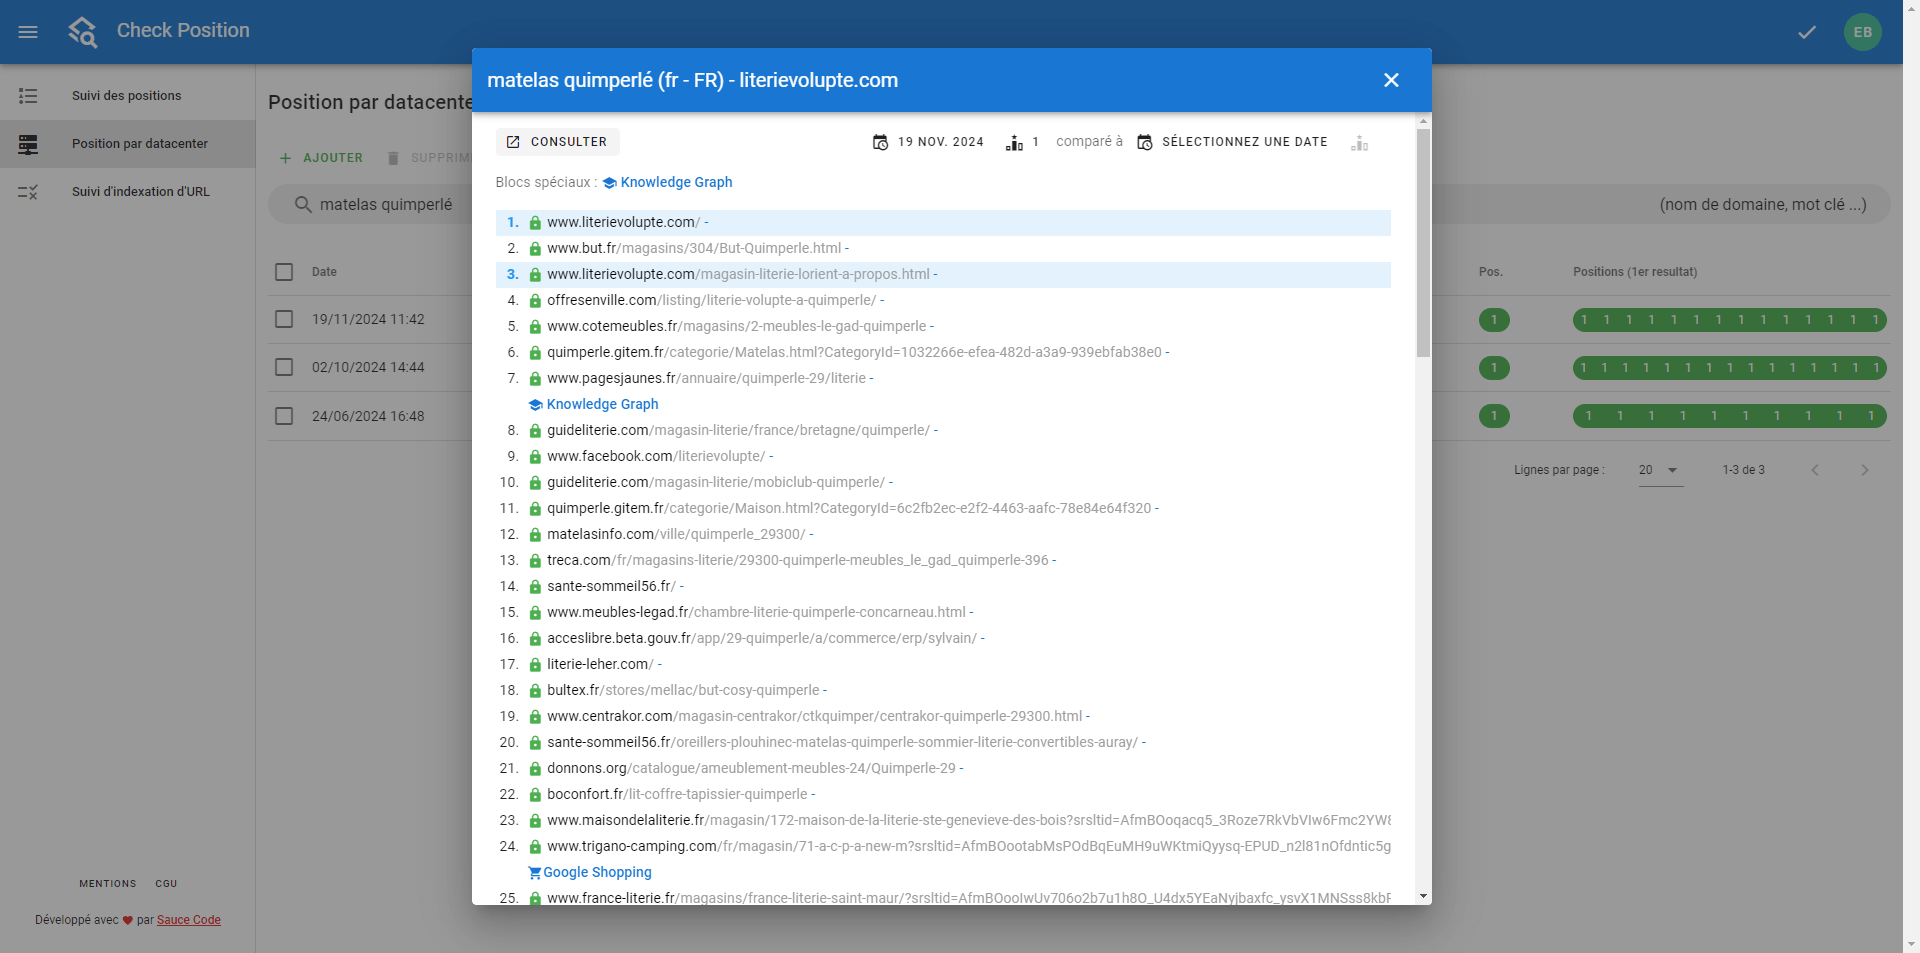The width and height of the screenshot is (1920, 953).
Task: Click lock icon of matelasinfo.com result
Action: coord(535,535)
